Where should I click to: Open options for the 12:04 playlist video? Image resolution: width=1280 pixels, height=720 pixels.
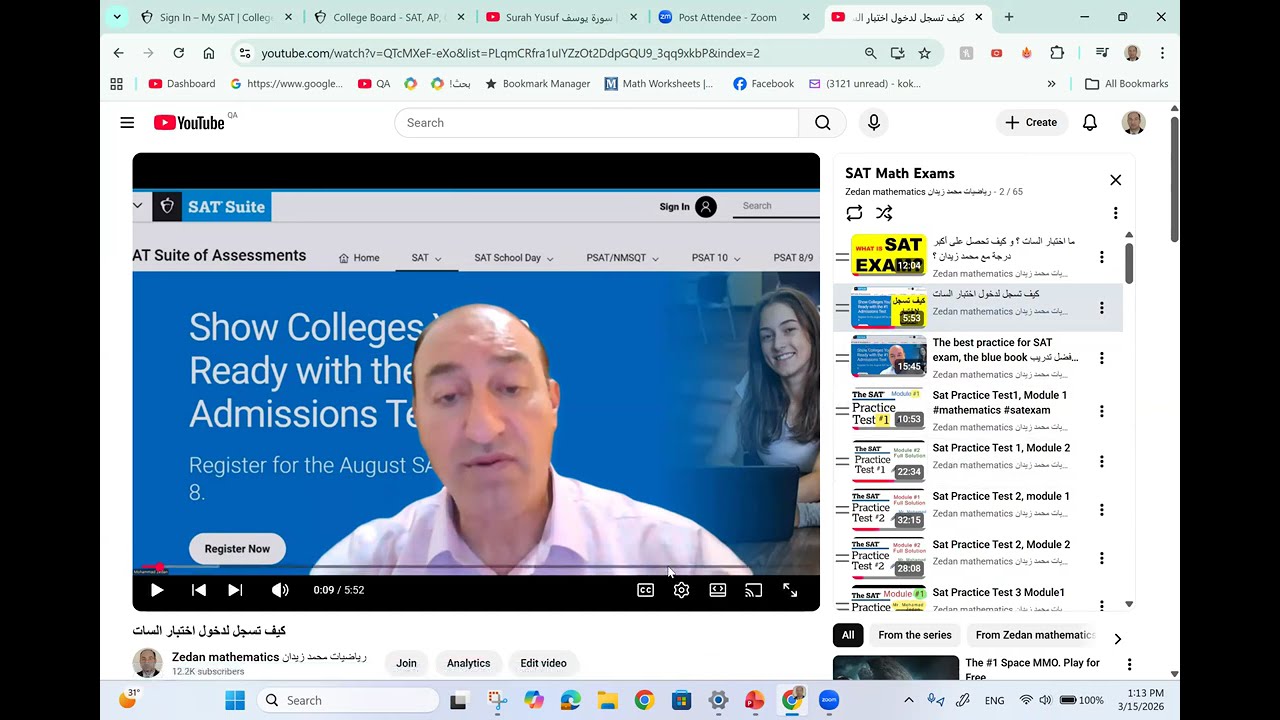[x=1102, y=257]
